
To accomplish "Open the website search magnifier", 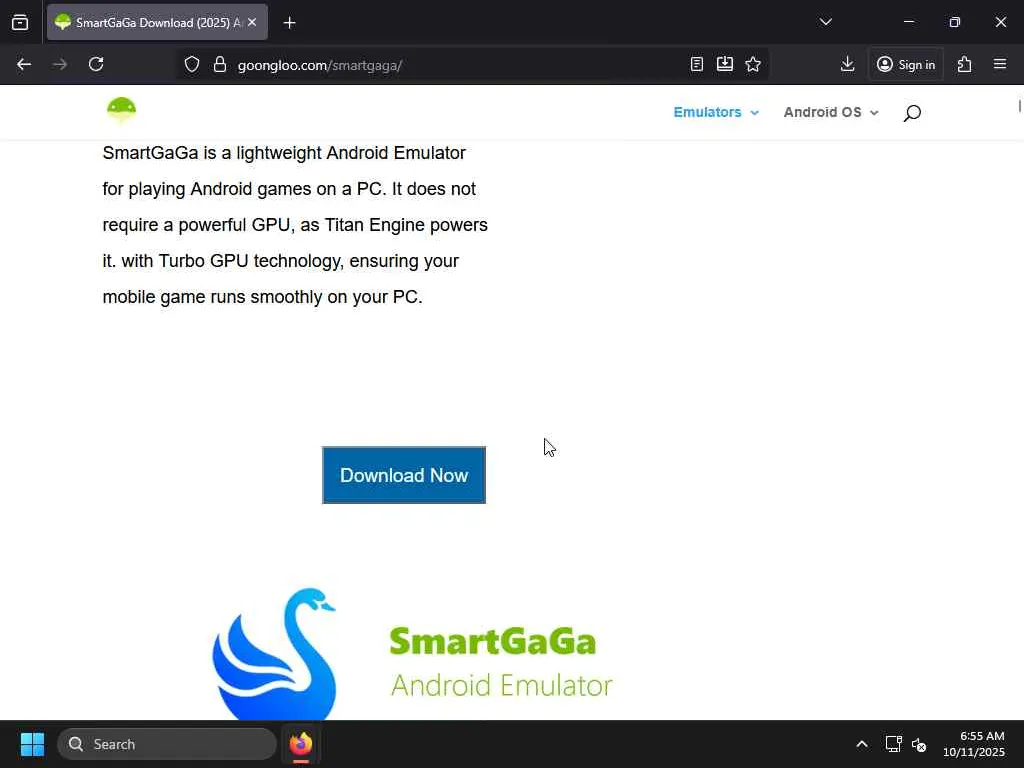I will [912, 113].
